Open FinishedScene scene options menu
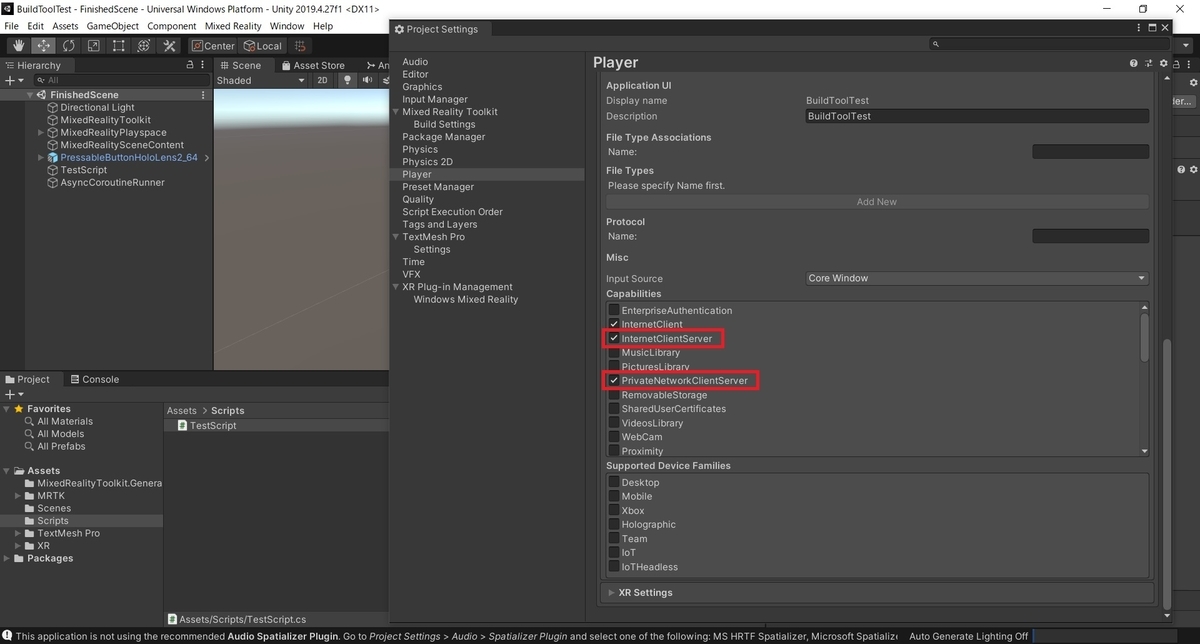Viewport: 1200px width, 644px height. (204, 95)
